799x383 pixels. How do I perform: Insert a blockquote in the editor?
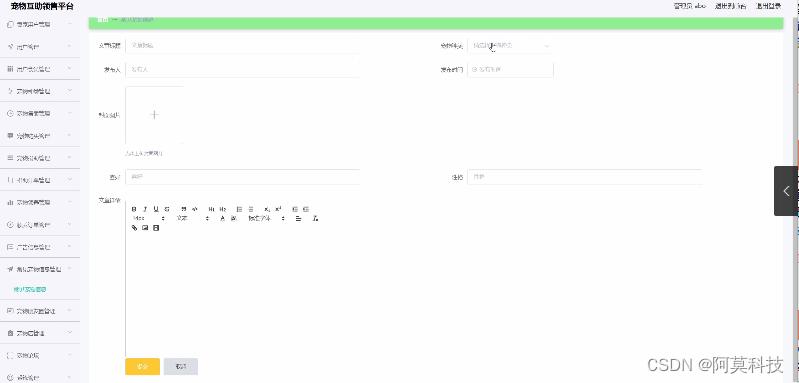183,209
